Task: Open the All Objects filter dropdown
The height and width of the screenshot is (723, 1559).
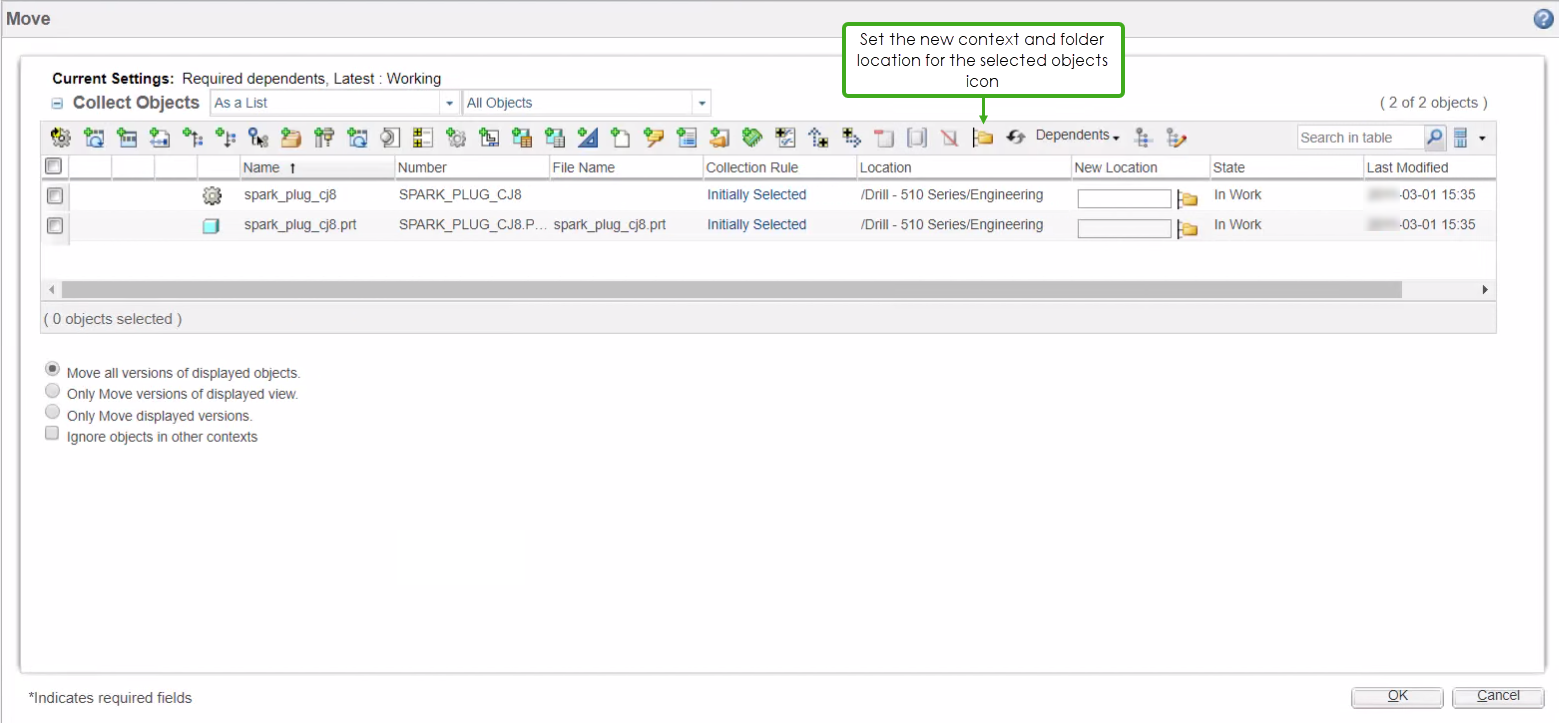Action: [x=701, y=102]
